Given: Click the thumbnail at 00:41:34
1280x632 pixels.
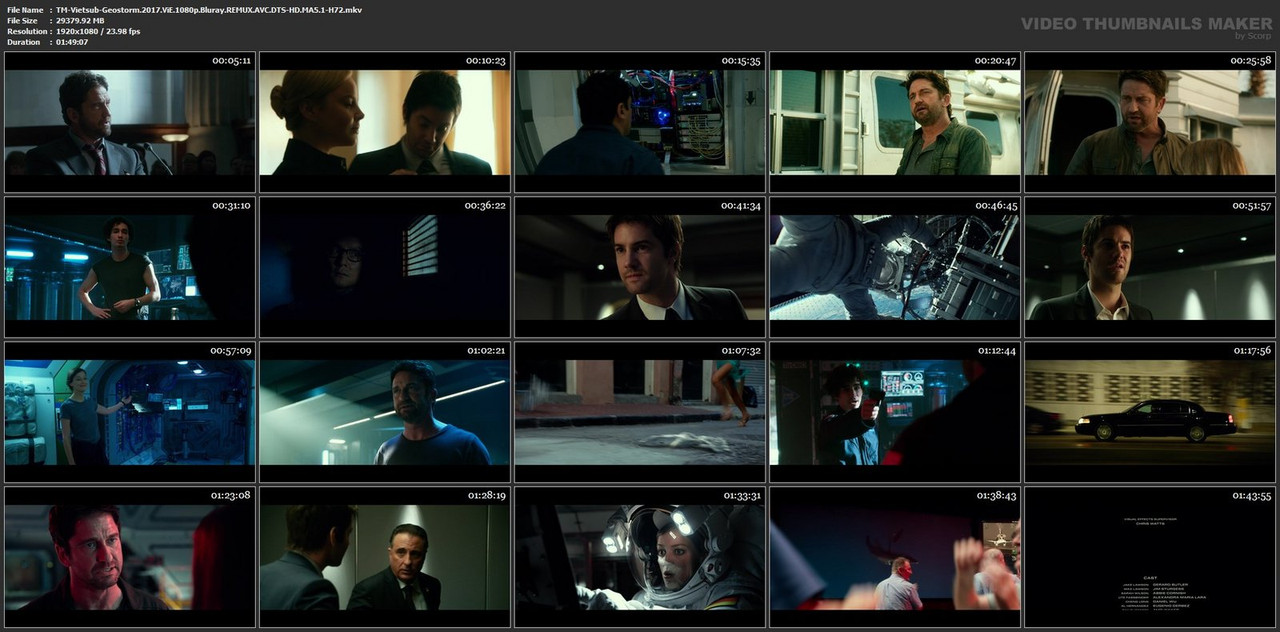Looking at the screenshot, I should 640,267.
